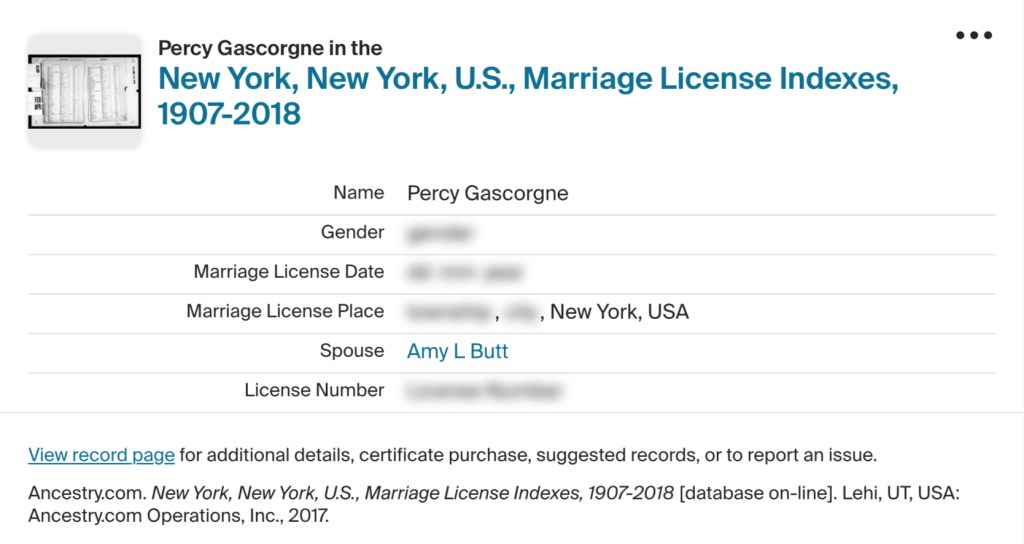
Task: Click the blurred city in Marriage License Place
Action: 521,312
